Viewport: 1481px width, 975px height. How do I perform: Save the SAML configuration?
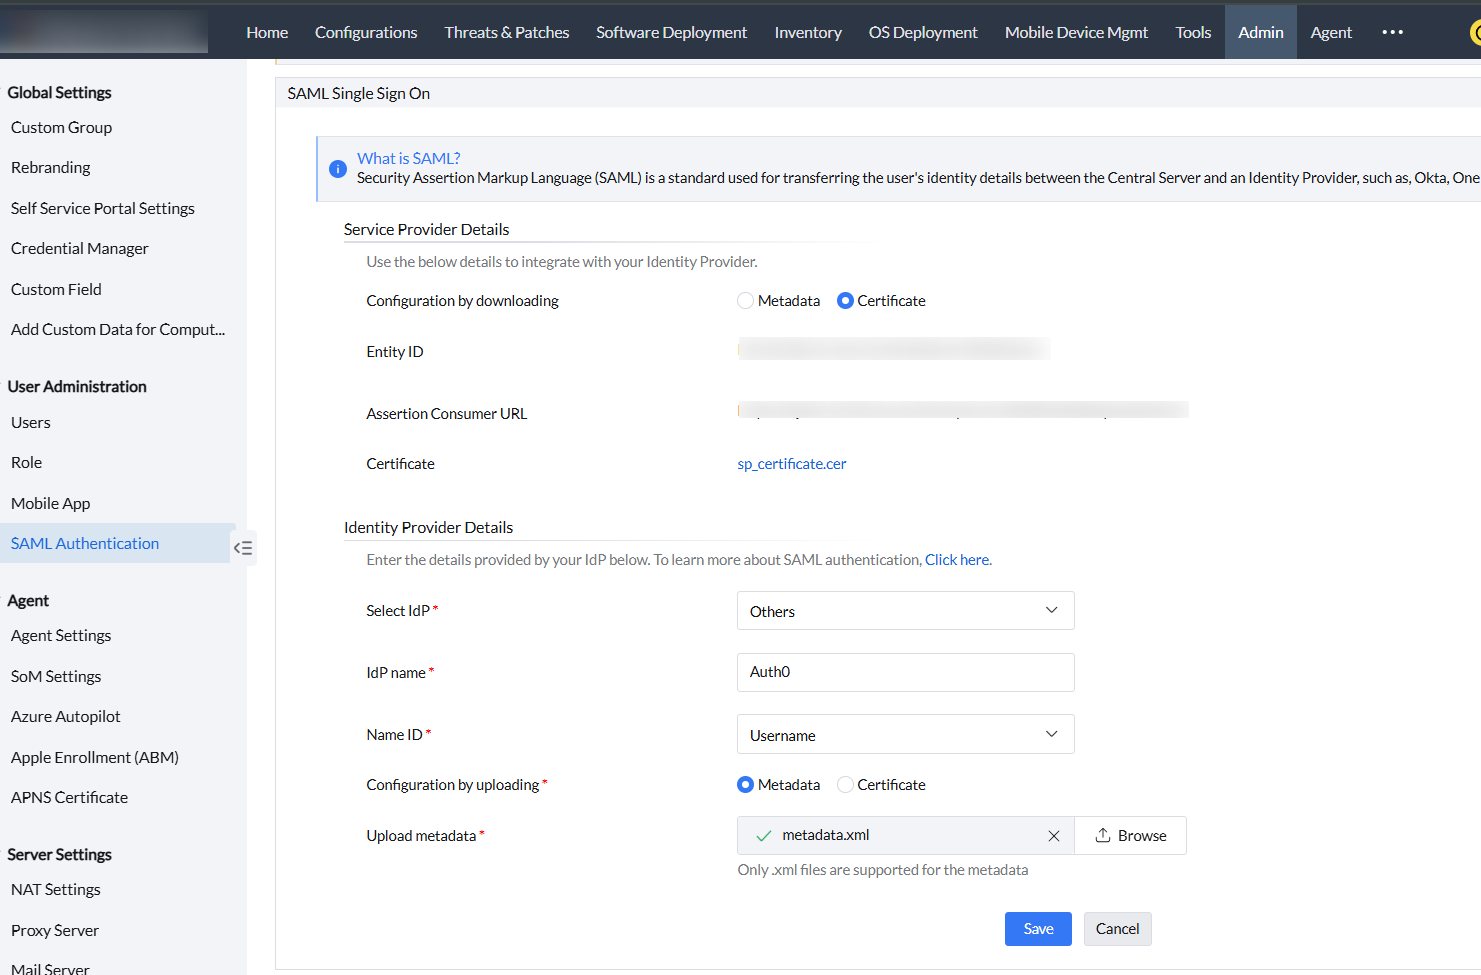[x=1037, y=929]
